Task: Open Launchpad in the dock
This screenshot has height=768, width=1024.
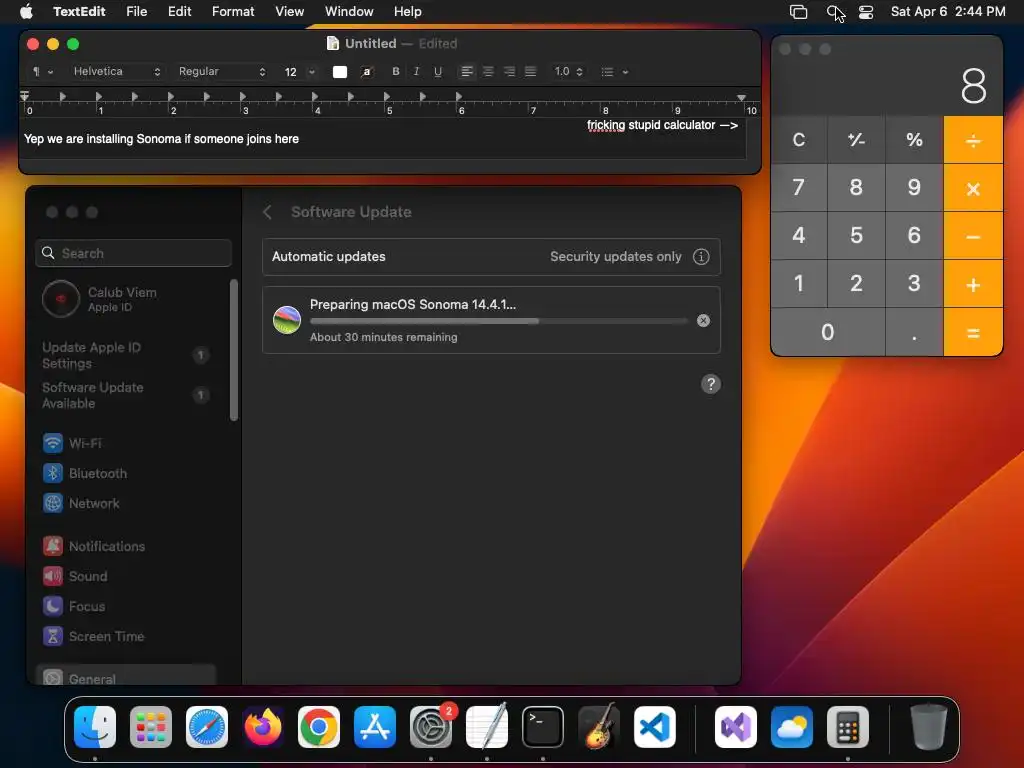Action: click(x=151, y=727)
